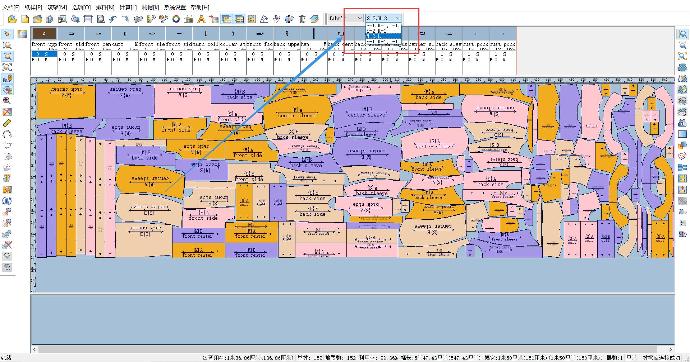This screenshot has height=362, width=690.
Task: Click the new blank document icon
Action: point(25,19)
